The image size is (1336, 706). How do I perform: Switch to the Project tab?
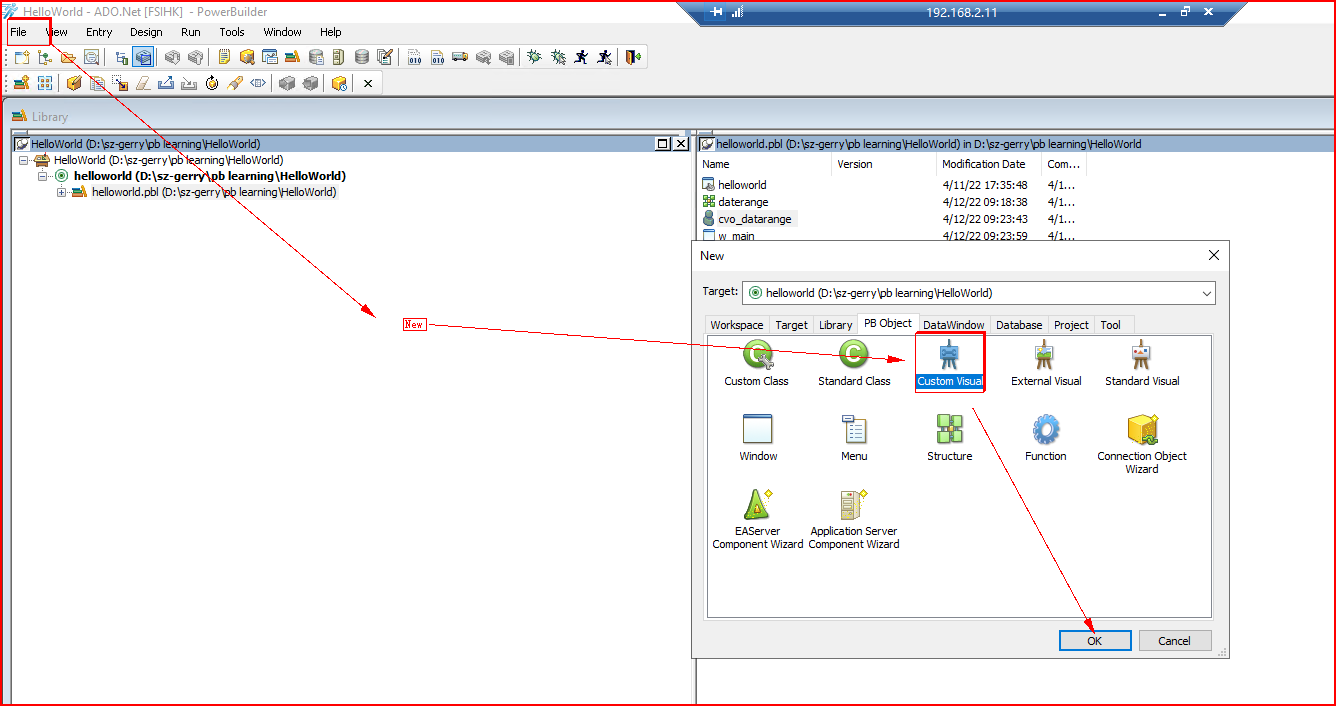pos(1071,325)
